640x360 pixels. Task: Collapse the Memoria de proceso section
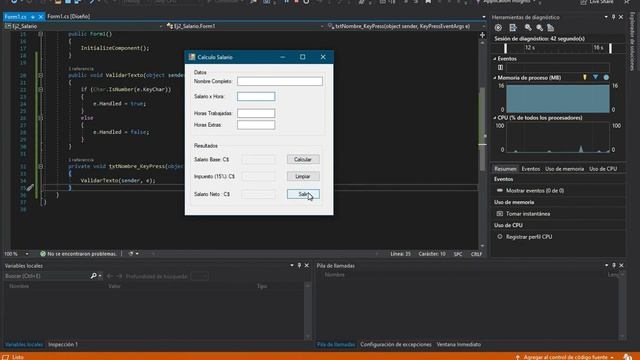(x=495, y=78)
